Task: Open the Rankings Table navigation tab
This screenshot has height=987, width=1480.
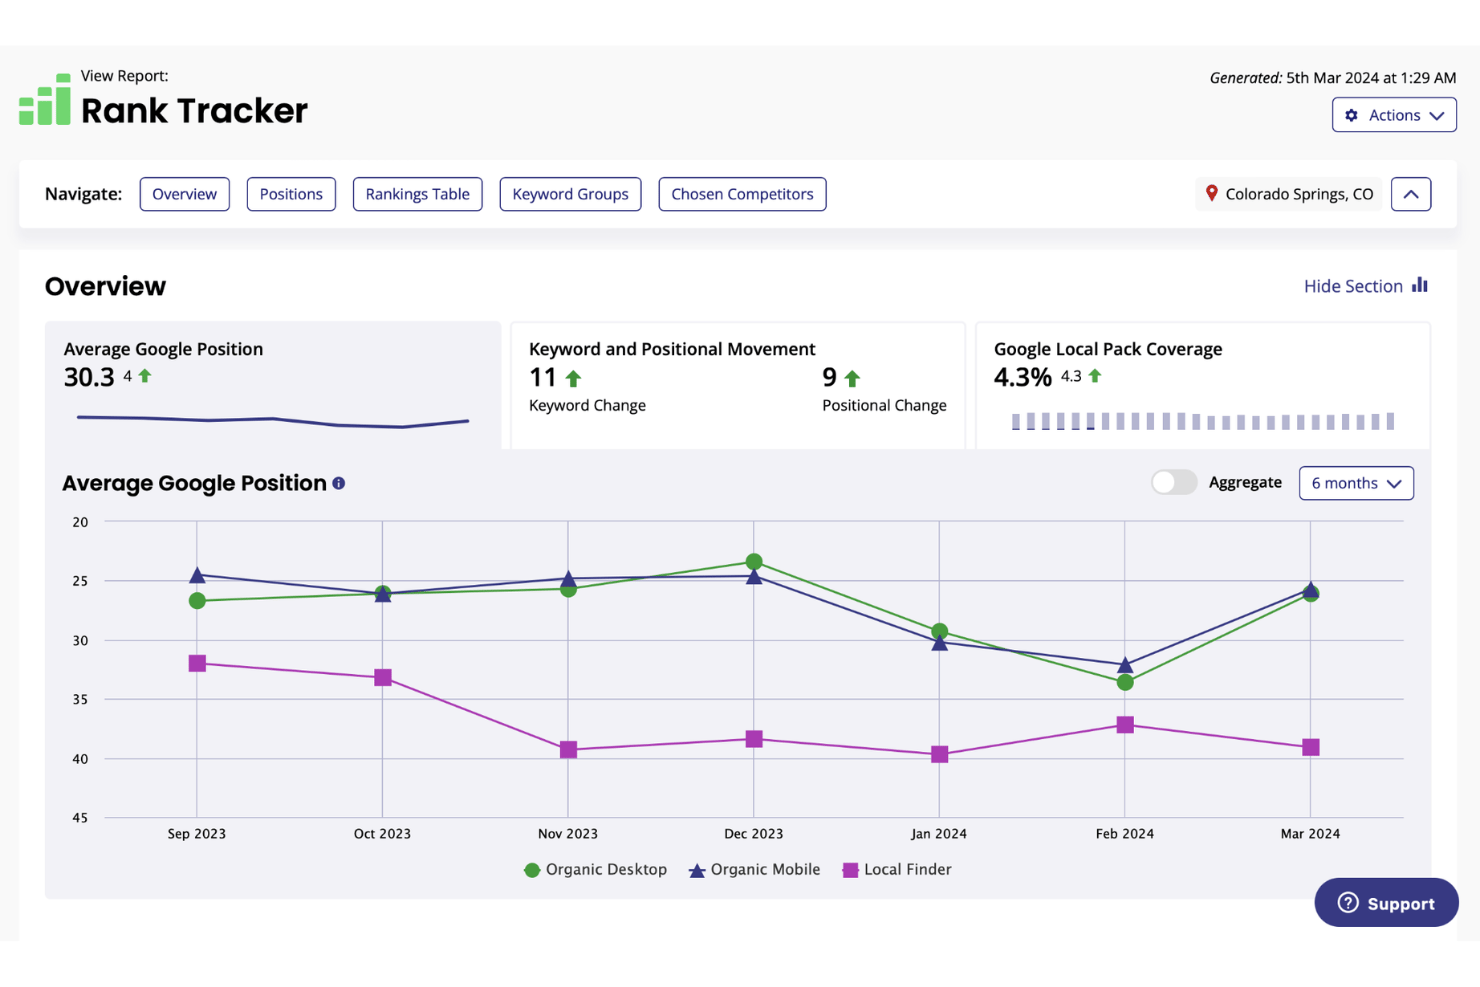Action: point(417,194)
